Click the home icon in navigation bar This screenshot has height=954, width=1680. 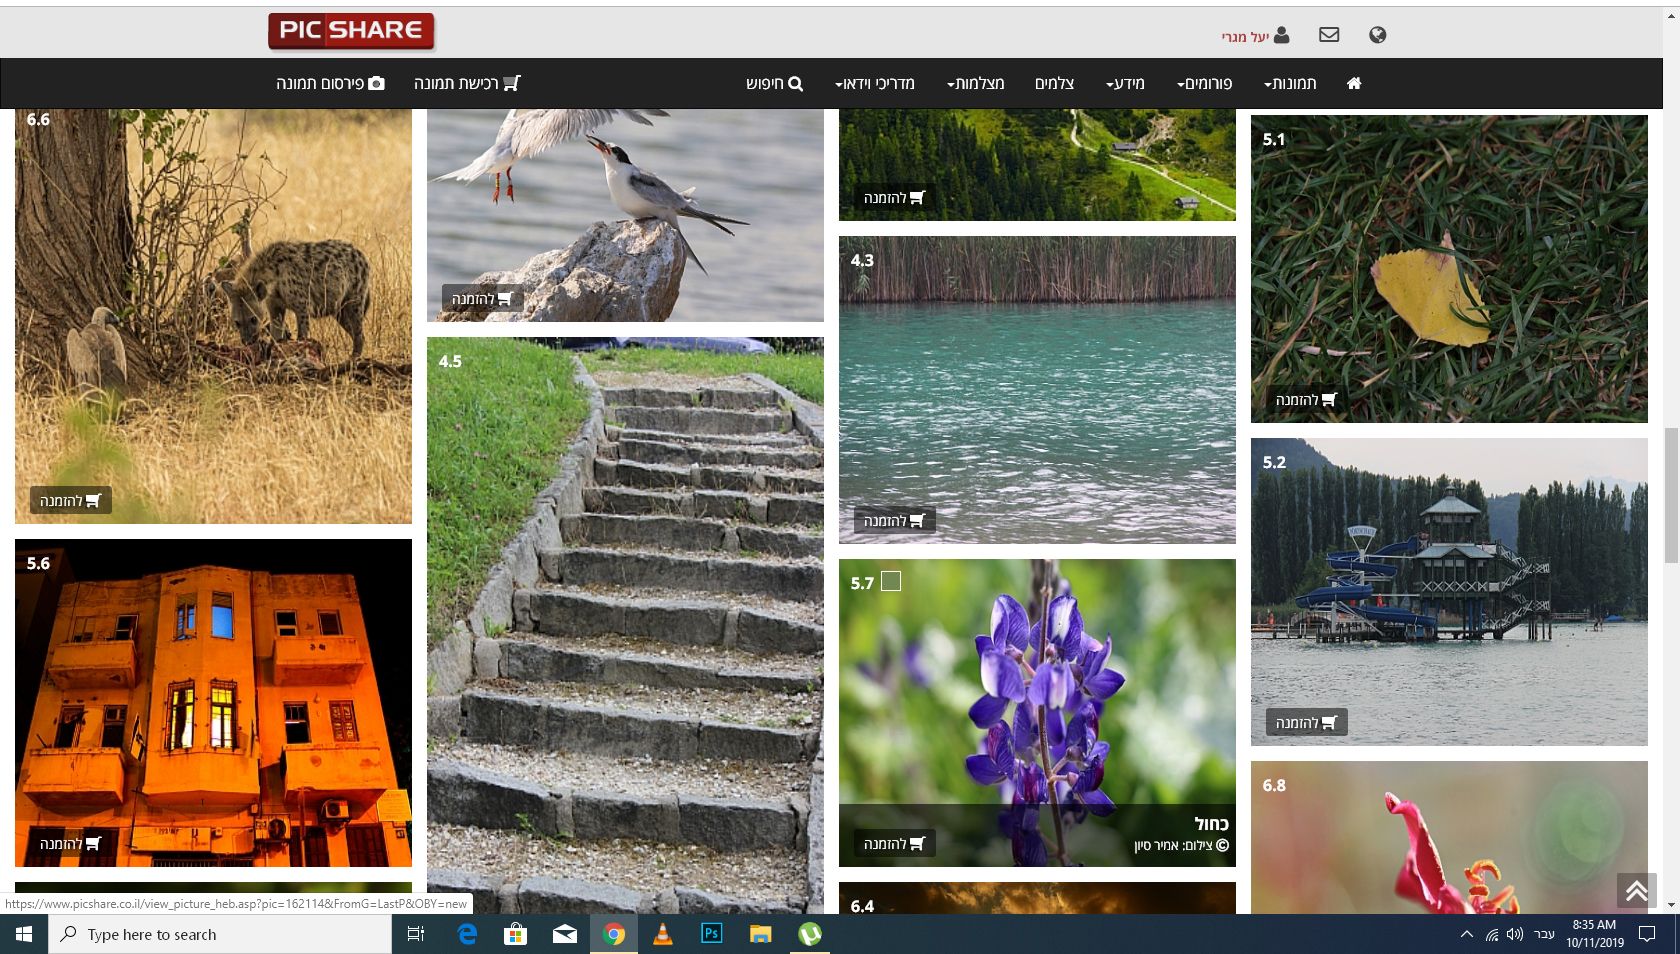coord(1354,83)
